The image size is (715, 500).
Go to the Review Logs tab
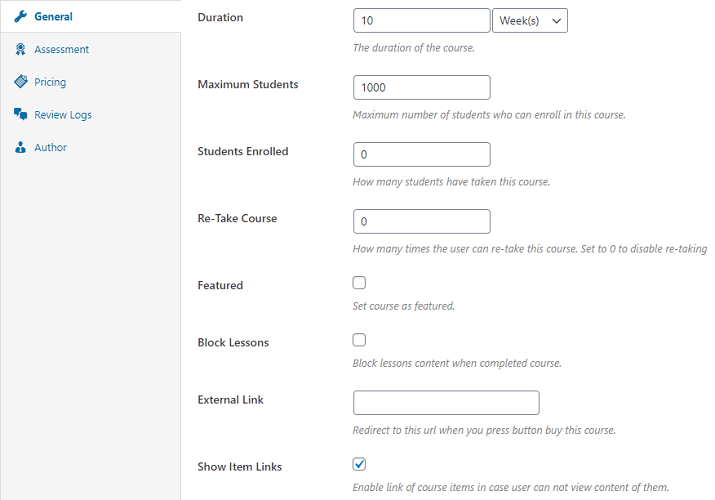pos(62,115)
